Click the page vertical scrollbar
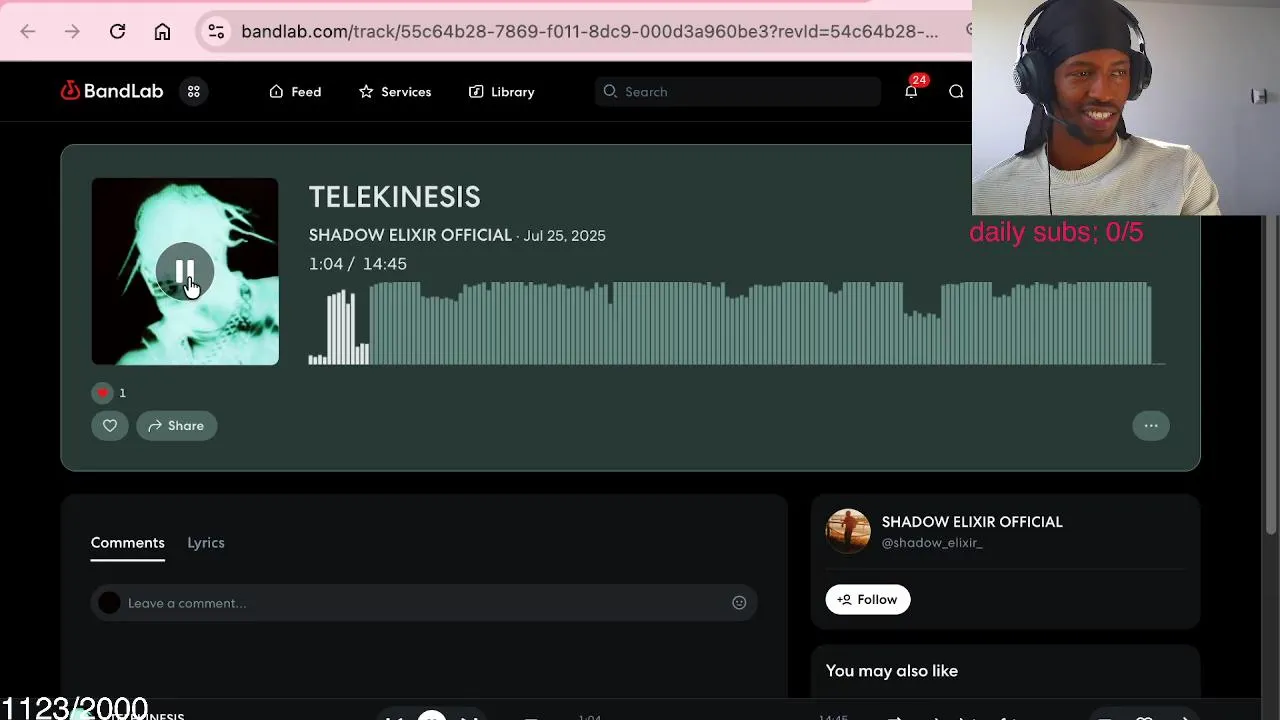 pyautogui.click(x=1272, y=375)
